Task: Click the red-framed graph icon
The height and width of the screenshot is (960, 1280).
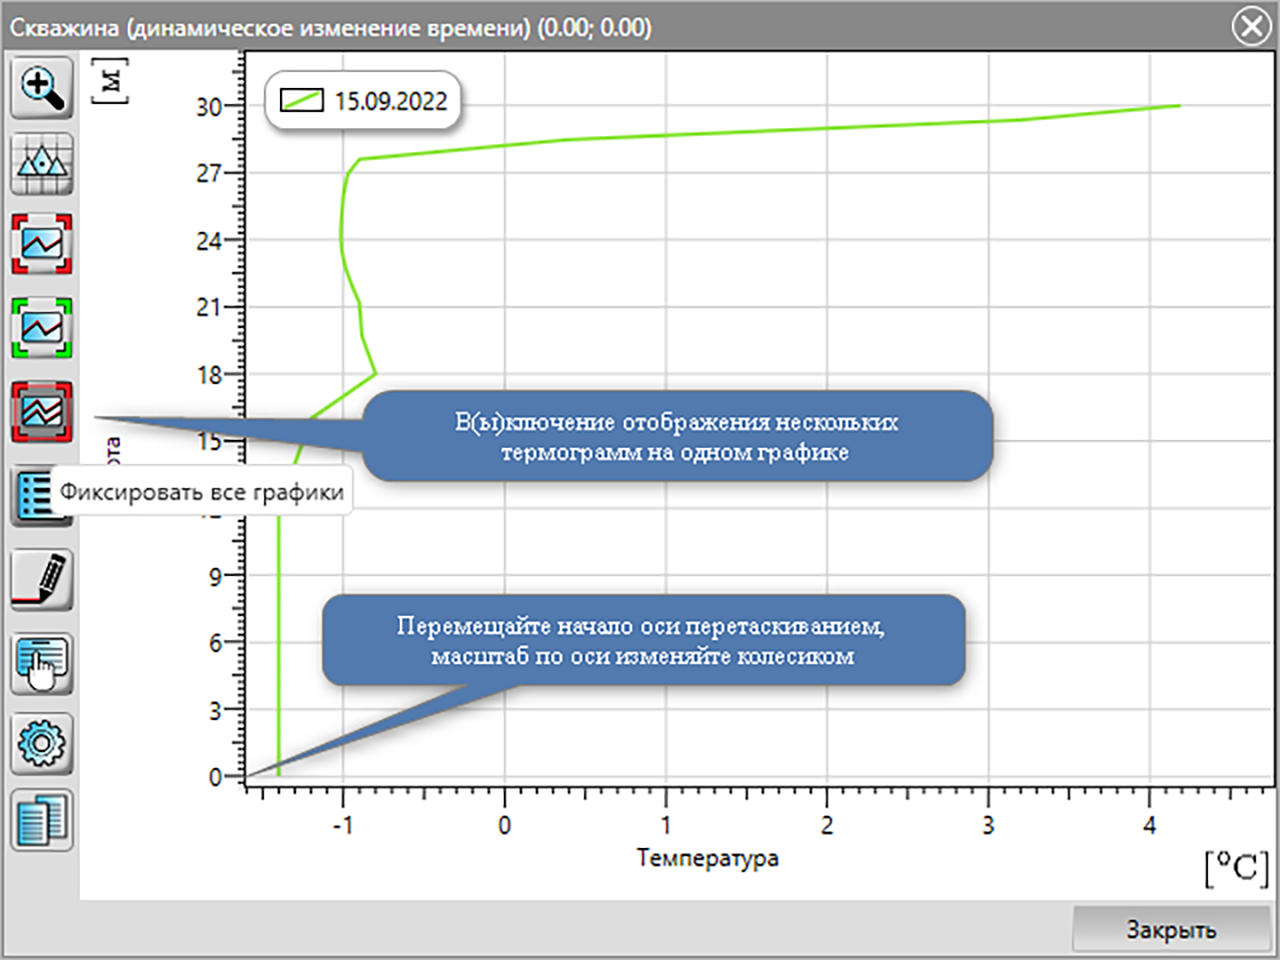Action: pos(42,244)
